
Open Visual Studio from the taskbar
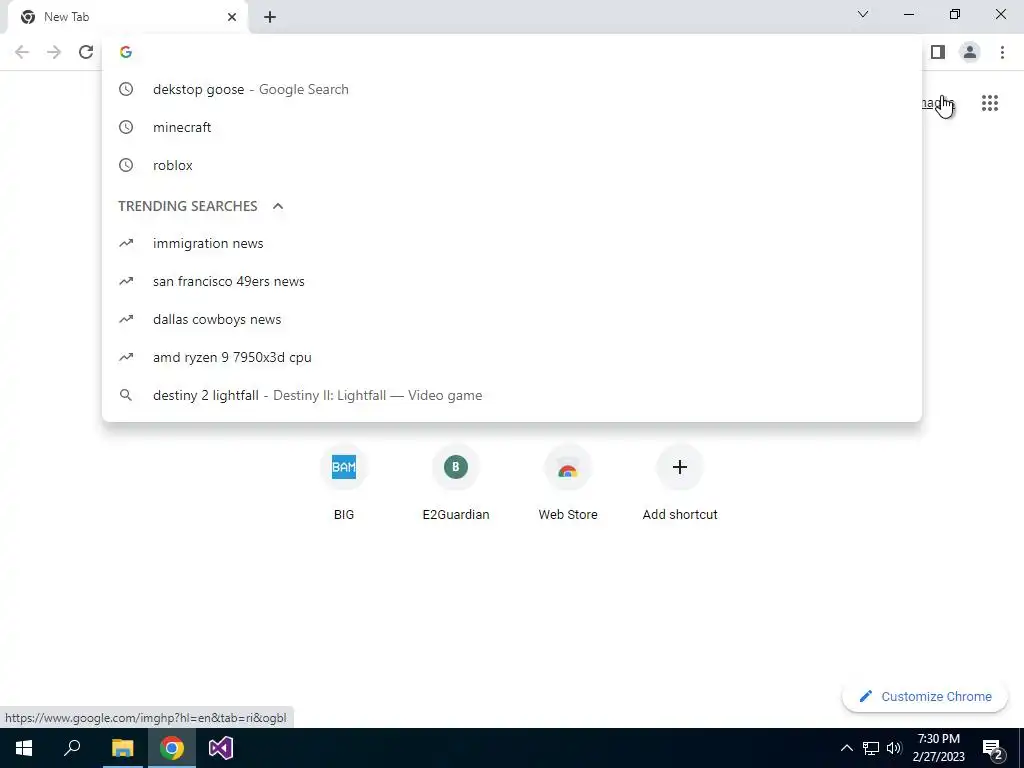coord(221,748)
